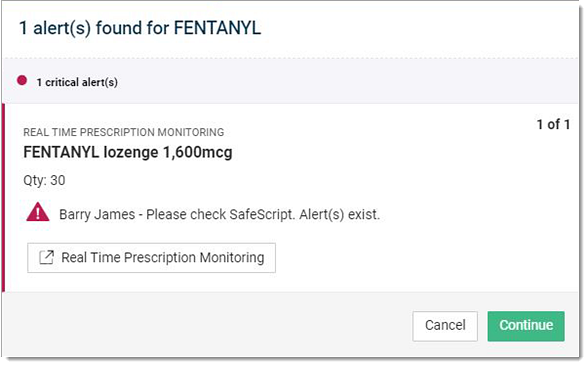Confirm with the green Continue button

(526, 326)
